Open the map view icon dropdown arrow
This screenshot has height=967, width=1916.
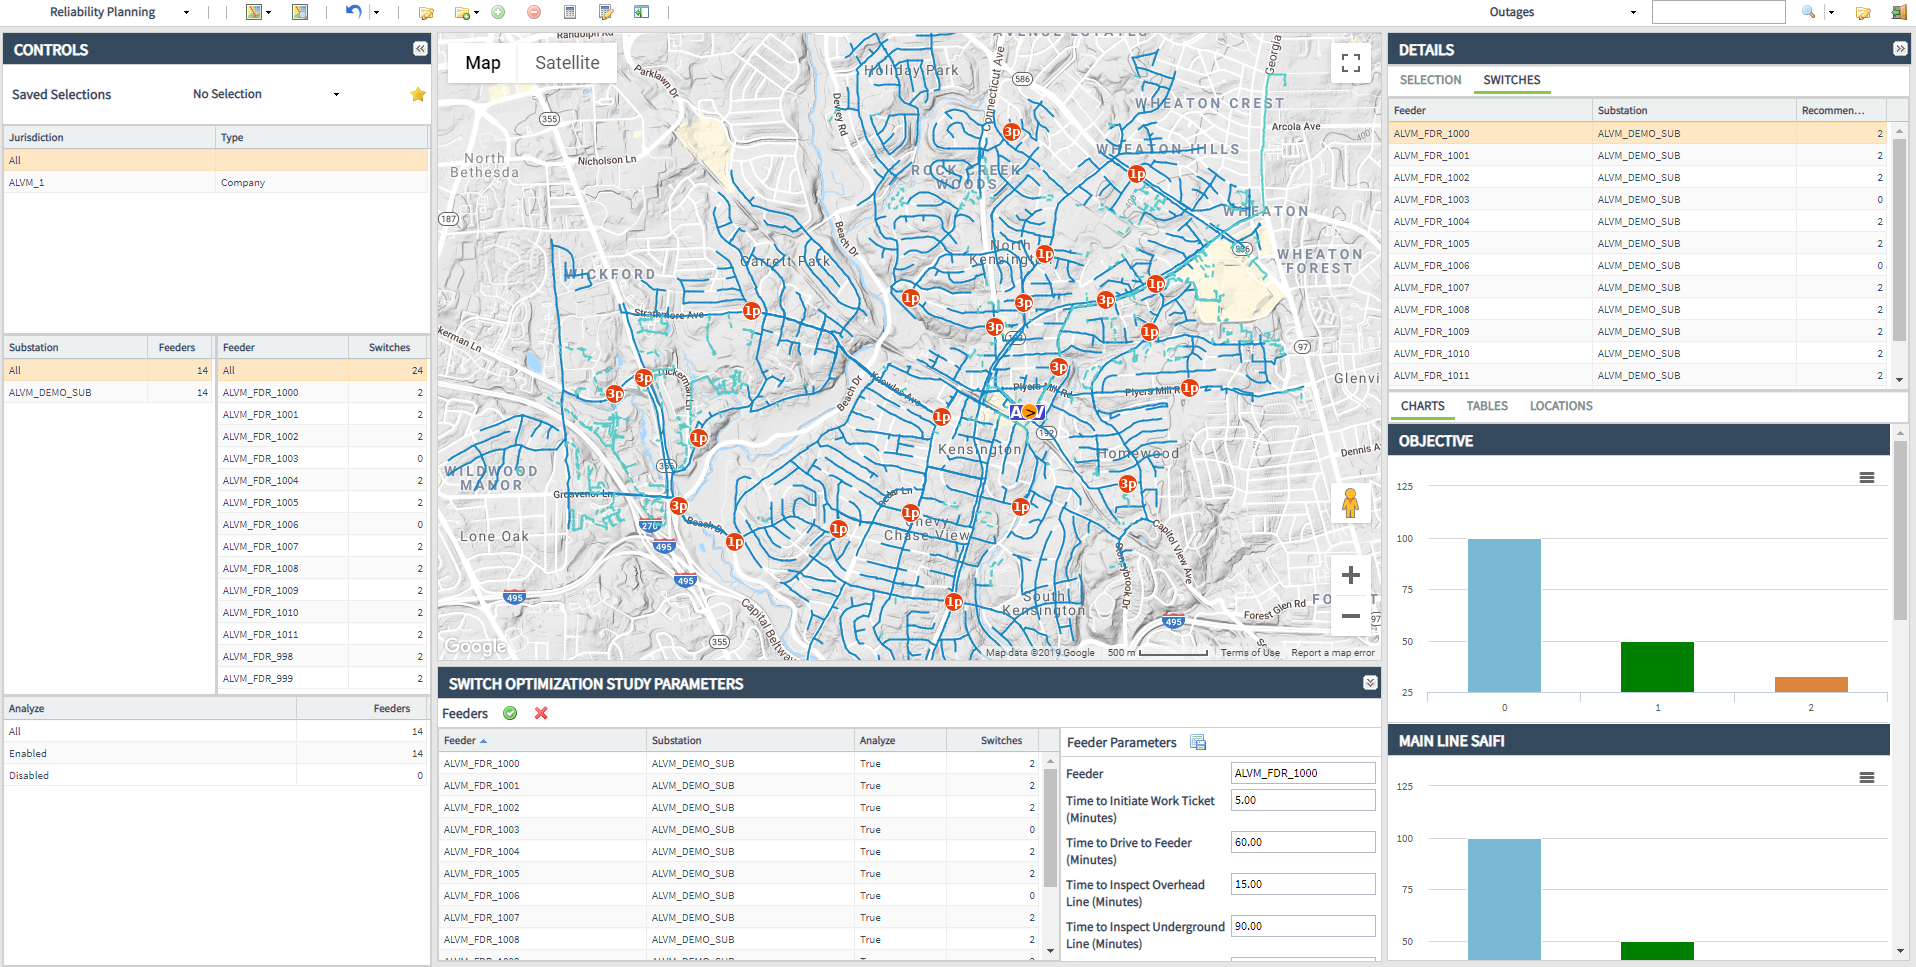pyautogui.click(x=269, y=12)
